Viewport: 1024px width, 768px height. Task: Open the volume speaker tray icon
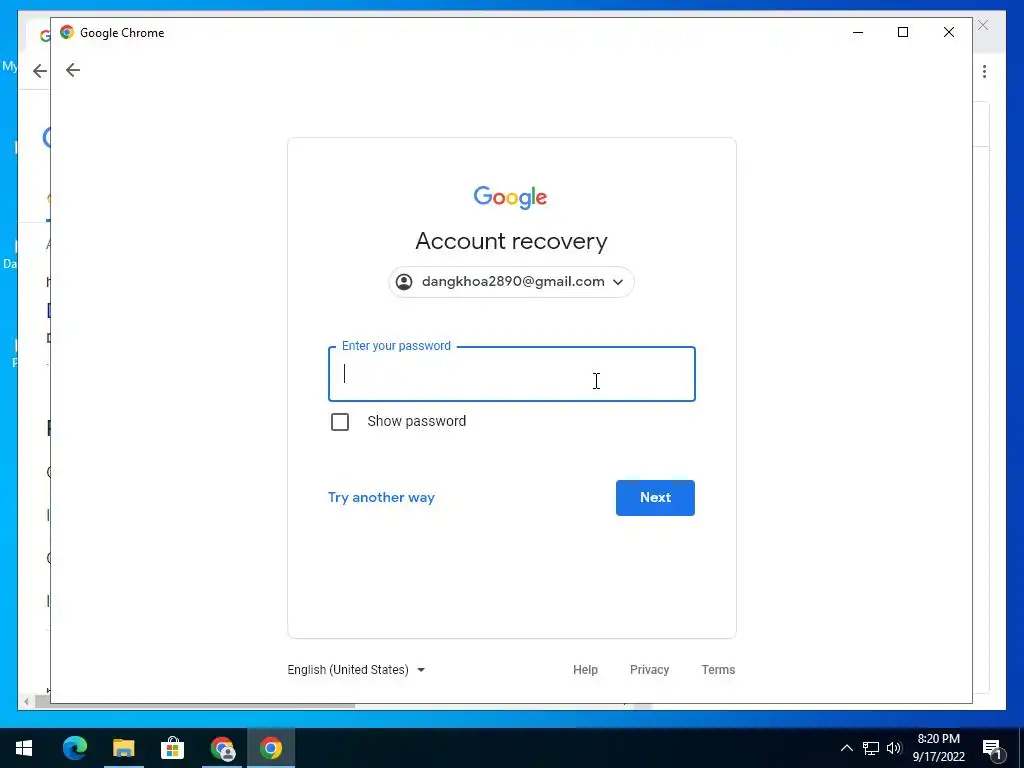click(894, 748)
